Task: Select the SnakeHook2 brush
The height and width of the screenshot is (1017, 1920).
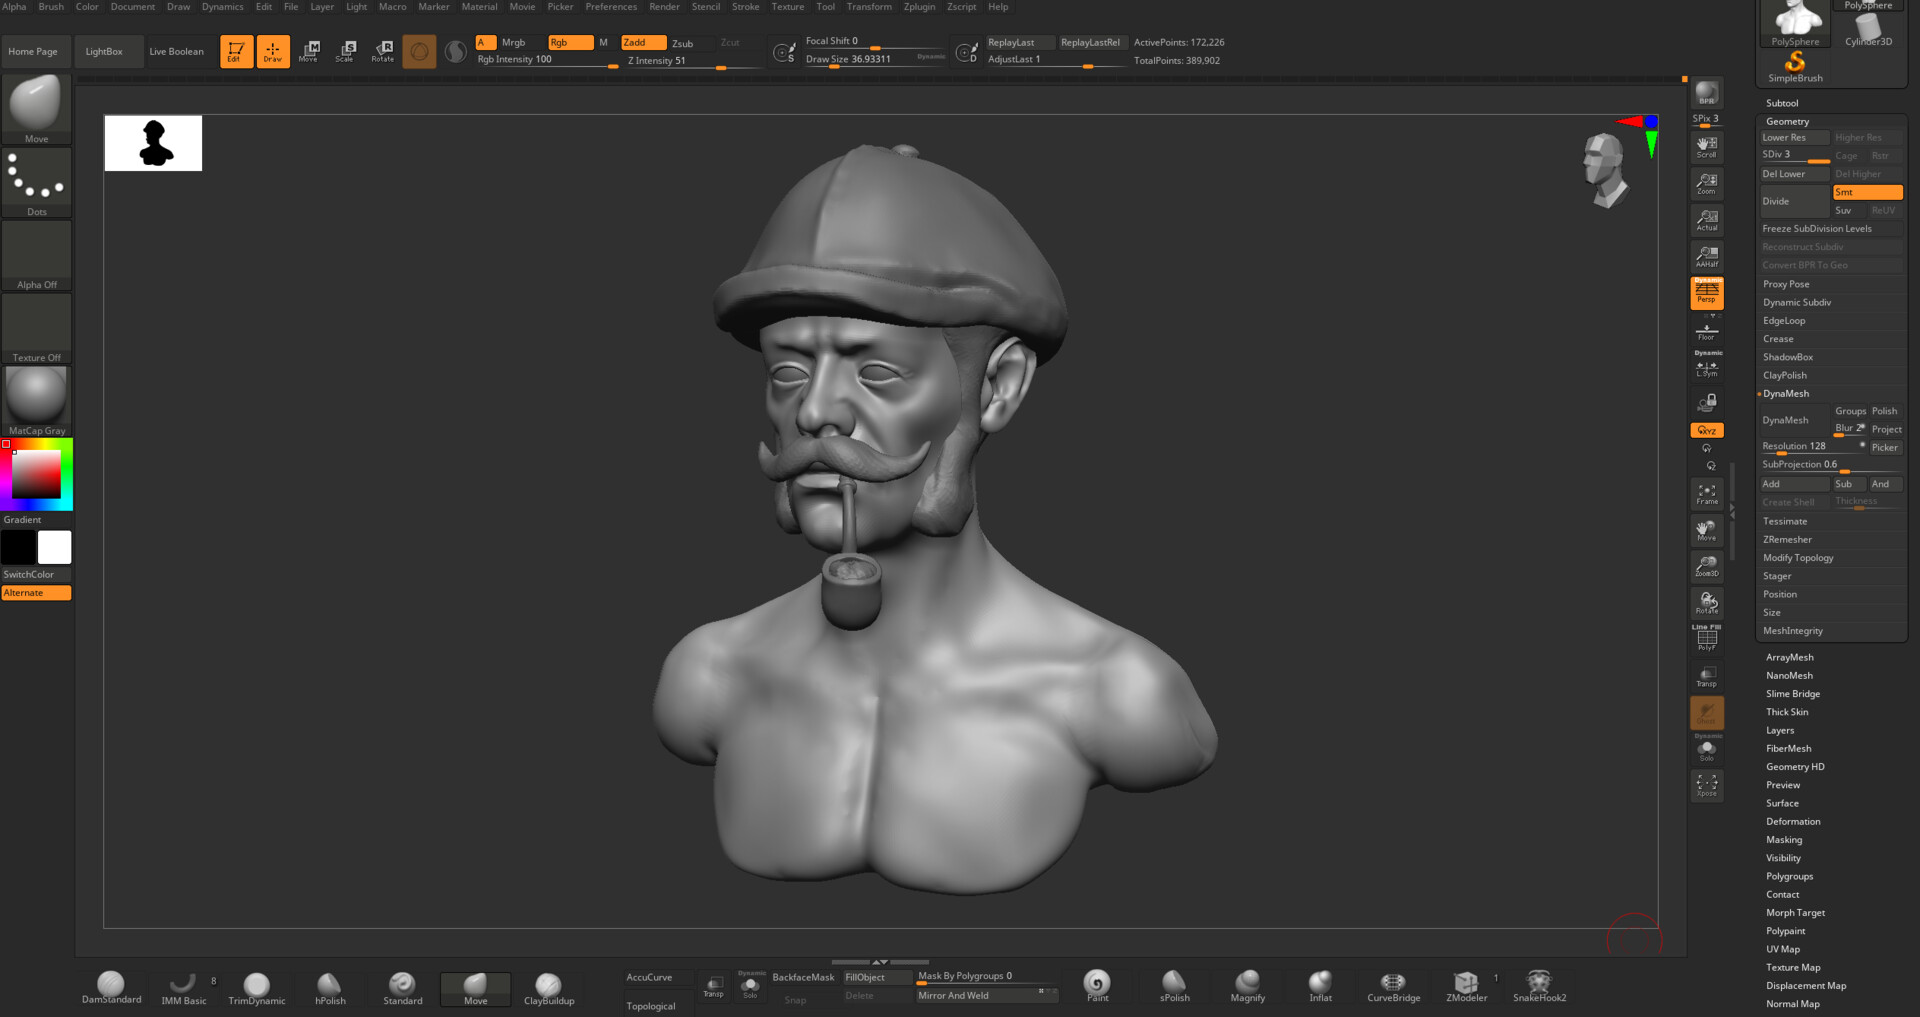Action: (x=1539, y=985)
